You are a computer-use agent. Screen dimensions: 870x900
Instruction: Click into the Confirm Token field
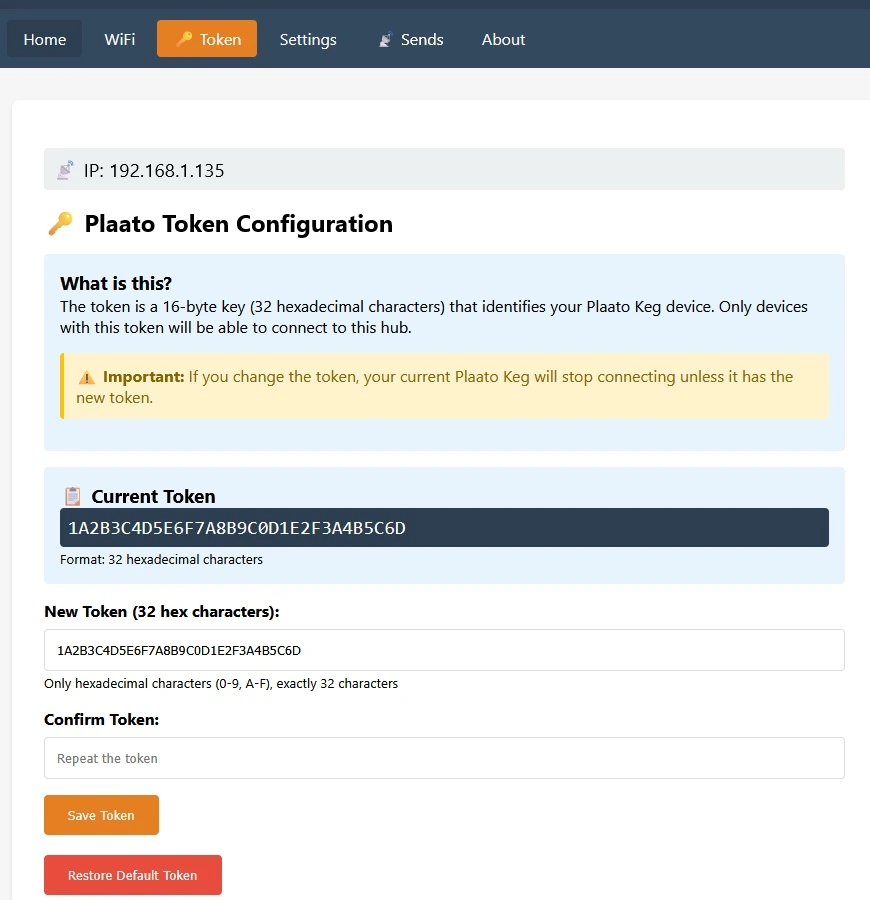444,758
